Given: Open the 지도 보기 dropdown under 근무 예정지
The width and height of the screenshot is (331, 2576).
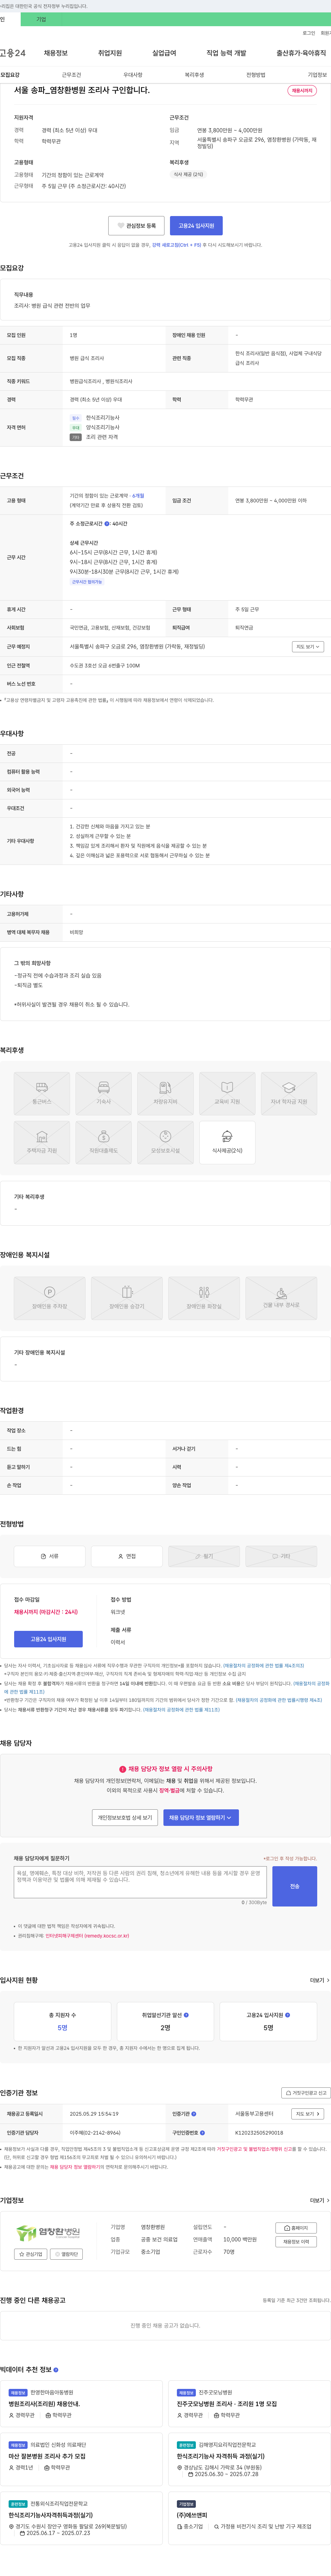Looking at the screenshot, I should pos(307,647).
